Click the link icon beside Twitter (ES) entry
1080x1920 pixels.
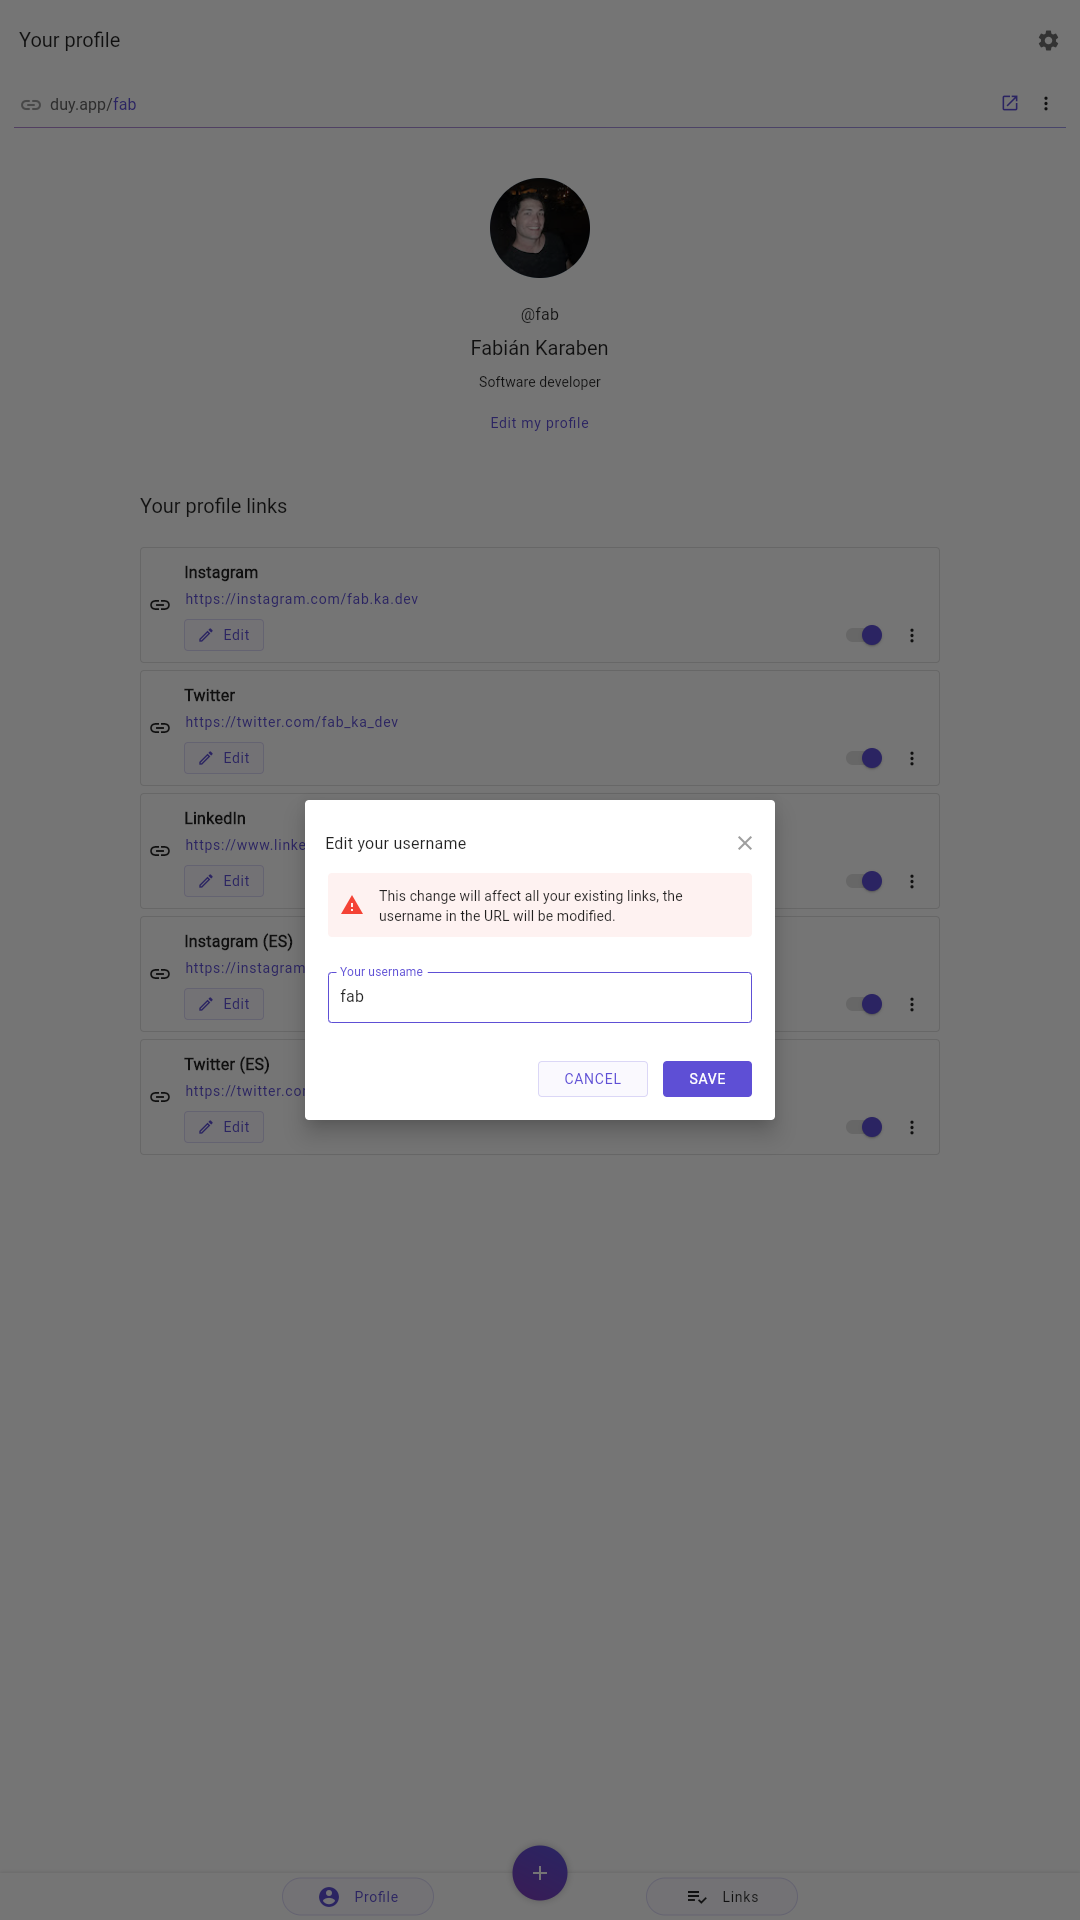(160, 1097)
